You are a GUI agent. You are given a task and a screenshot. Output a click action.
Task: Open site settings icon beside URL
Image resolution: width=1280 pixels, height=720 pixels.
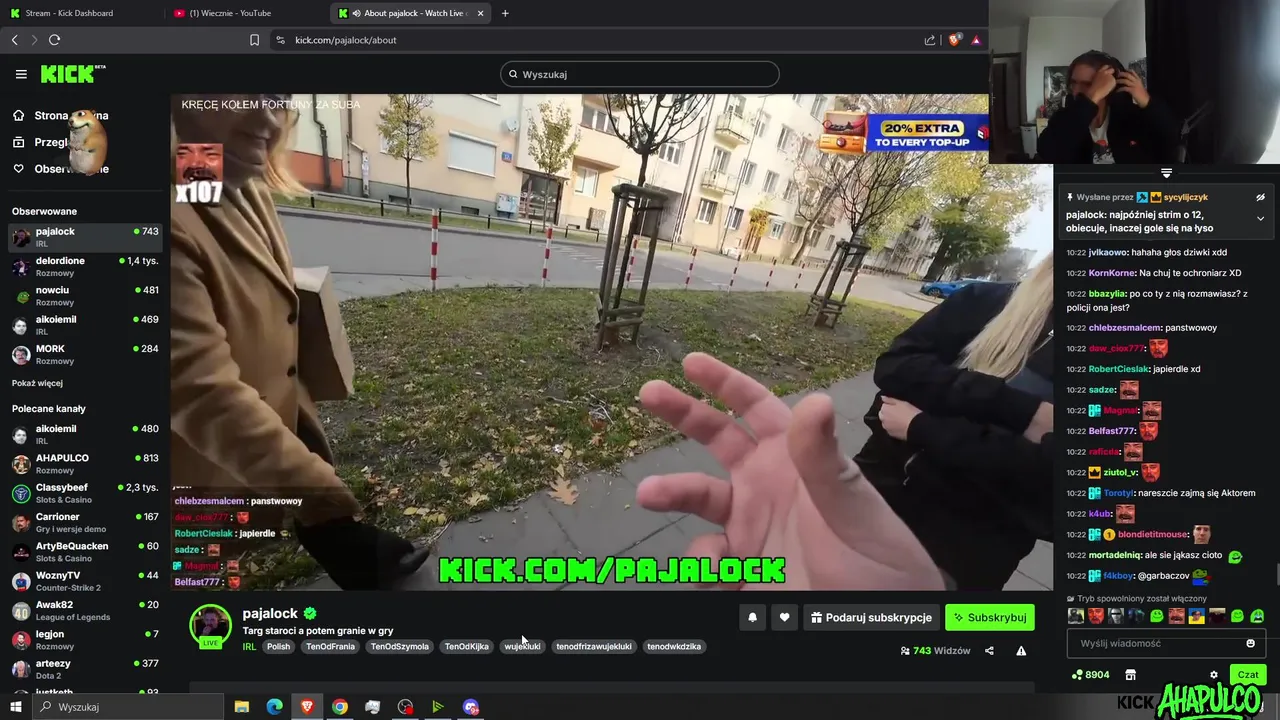[x=280, y=40]
